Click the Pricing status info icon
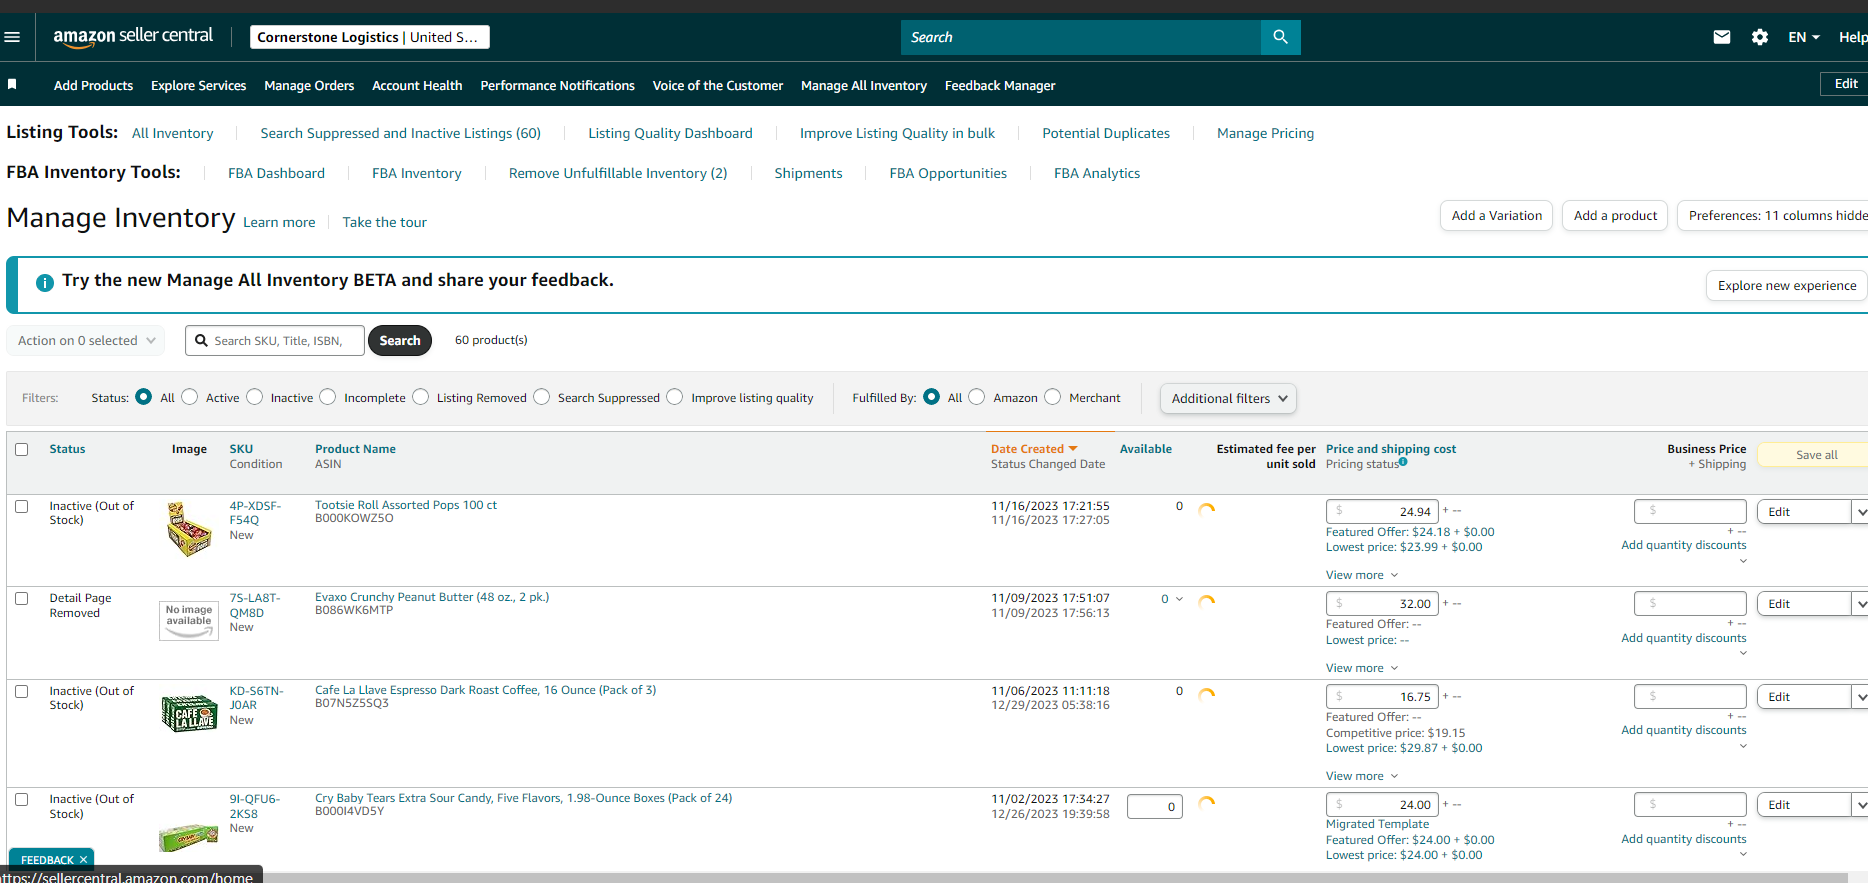1868x883 pixels. [1403, 461]
